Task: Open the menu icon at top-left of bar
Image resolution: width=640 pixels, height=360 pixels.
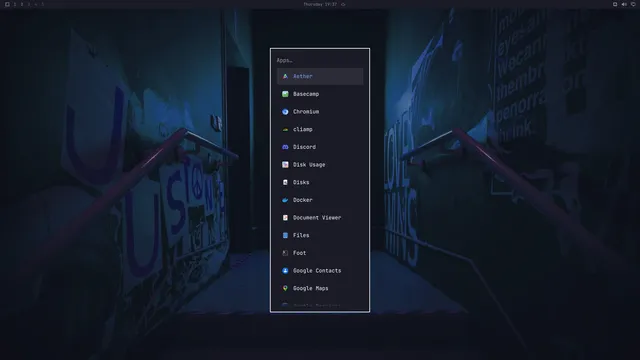Action: [x=7, y=4]
